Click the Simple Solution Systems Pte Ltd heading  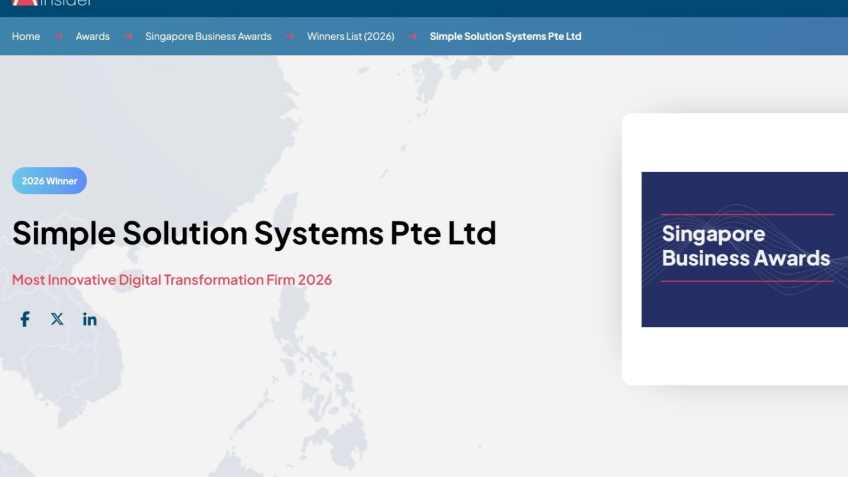point(254,233)
